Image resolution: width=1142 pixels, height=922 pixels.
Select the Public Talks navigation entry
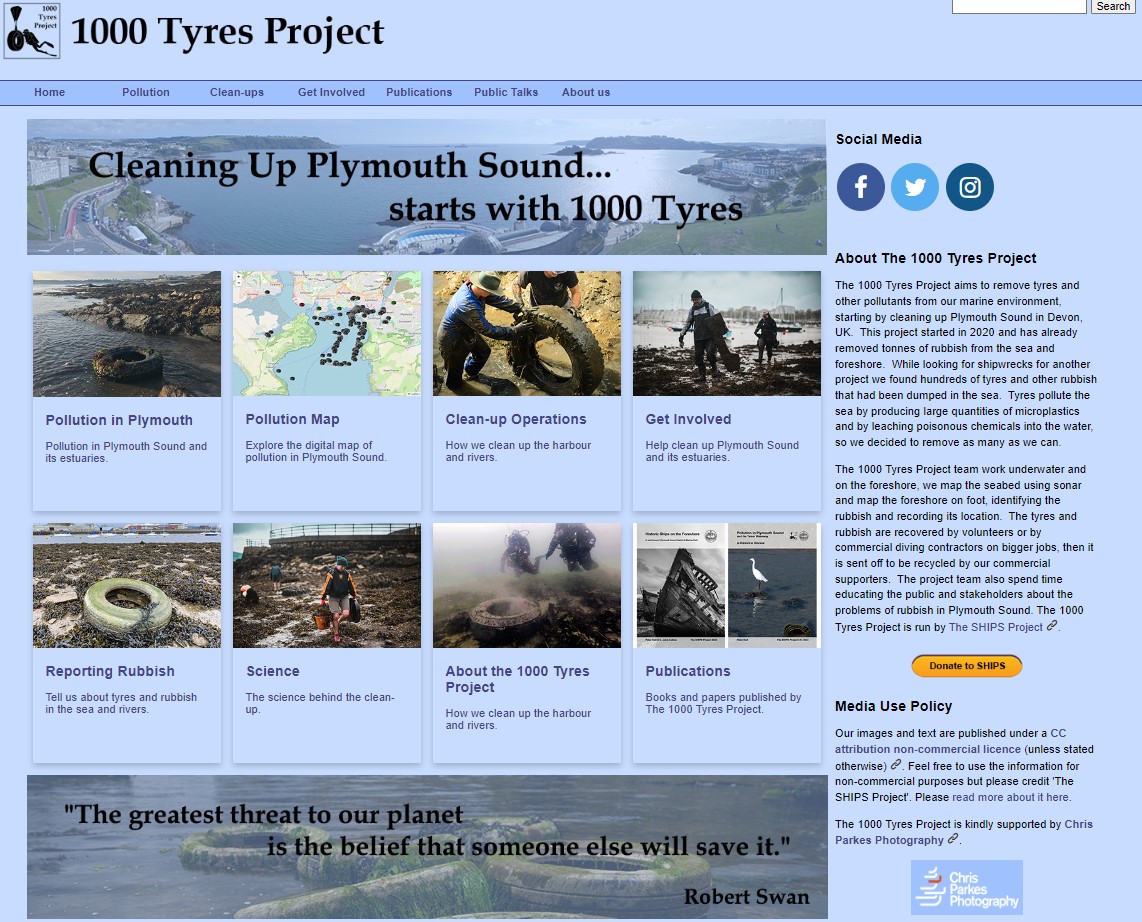coord(506,92)
